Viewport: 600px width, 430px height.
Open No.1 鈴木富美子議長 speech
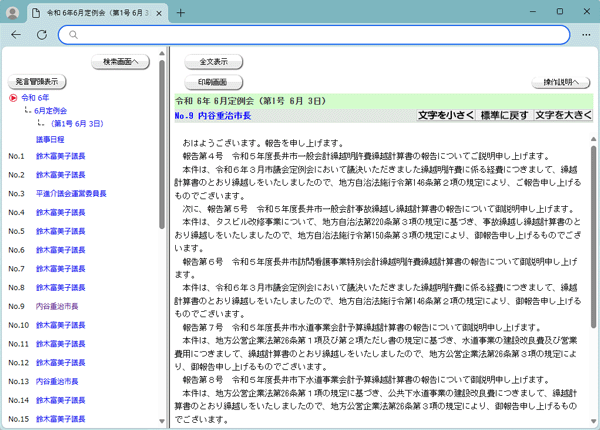coord(60,156)
